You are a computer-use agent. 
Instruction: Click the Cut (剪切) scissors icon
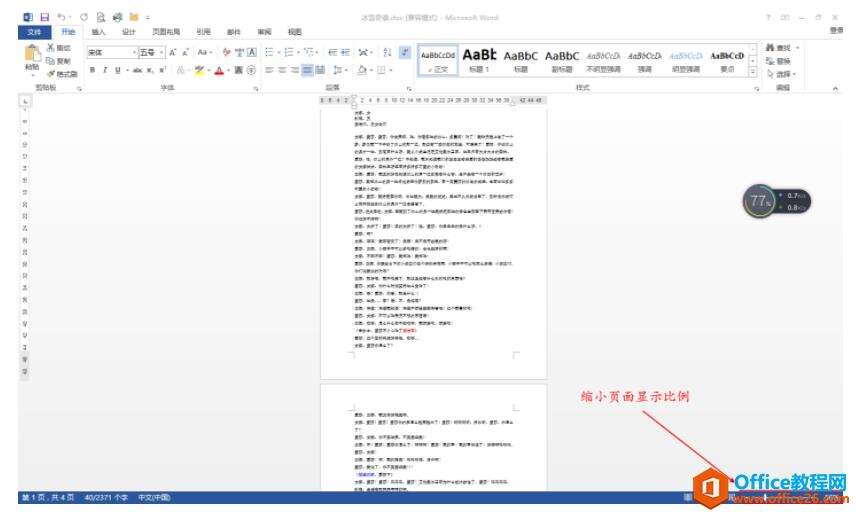point(51,48)
